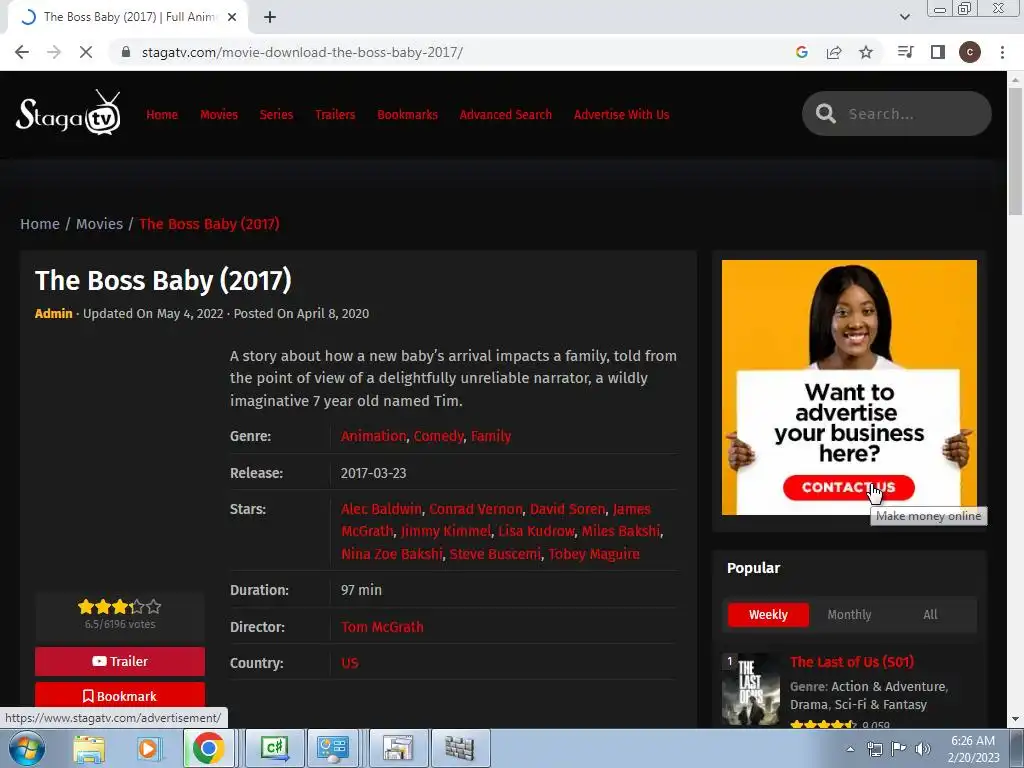Open The Last of Us poster thumbnail
This screenshot has width=1024, height=768.
coord(750,690)
